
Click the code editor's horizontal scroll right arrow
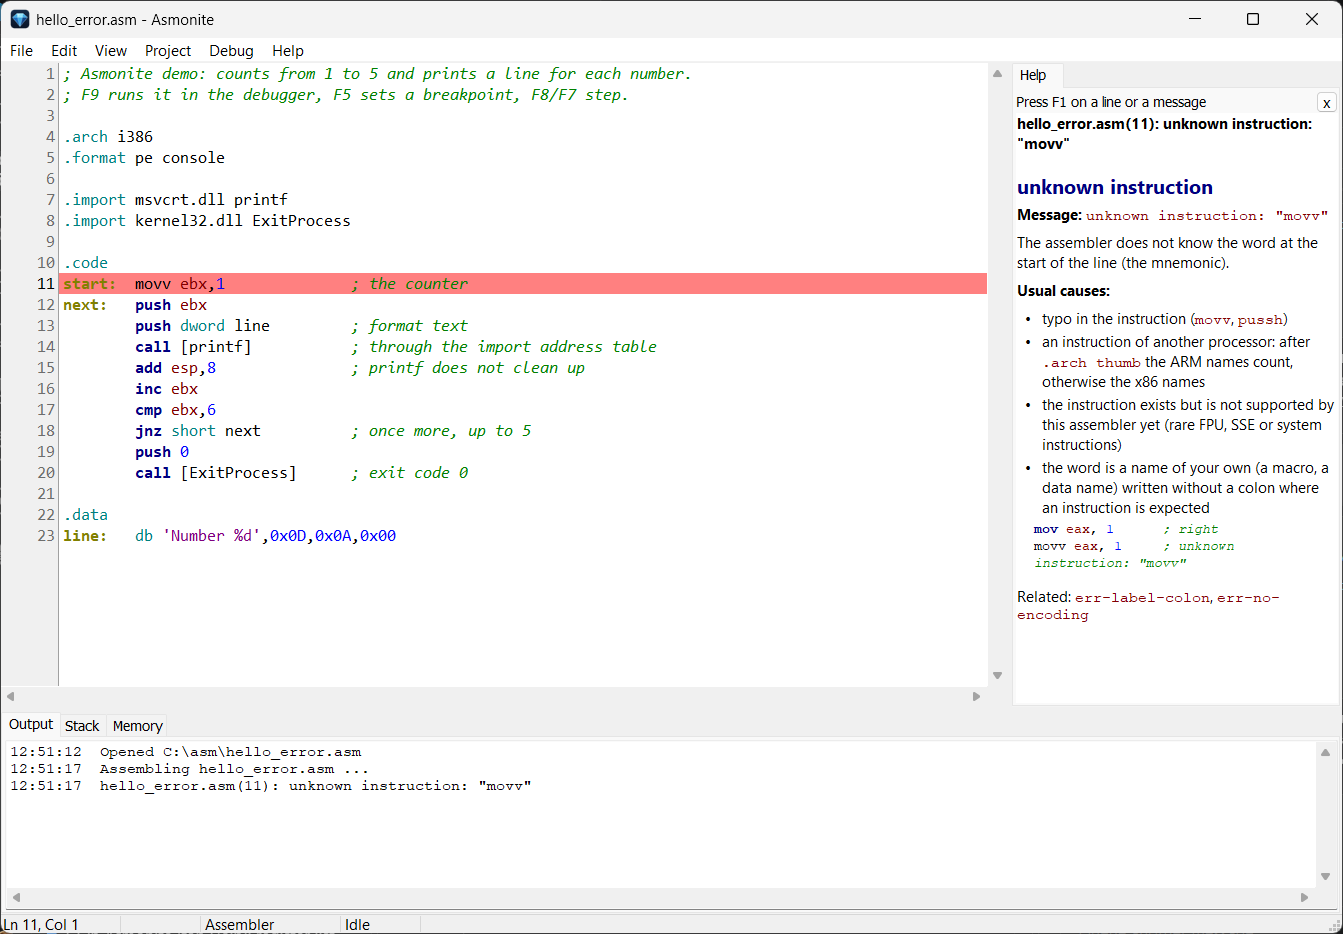pos(977,696)
